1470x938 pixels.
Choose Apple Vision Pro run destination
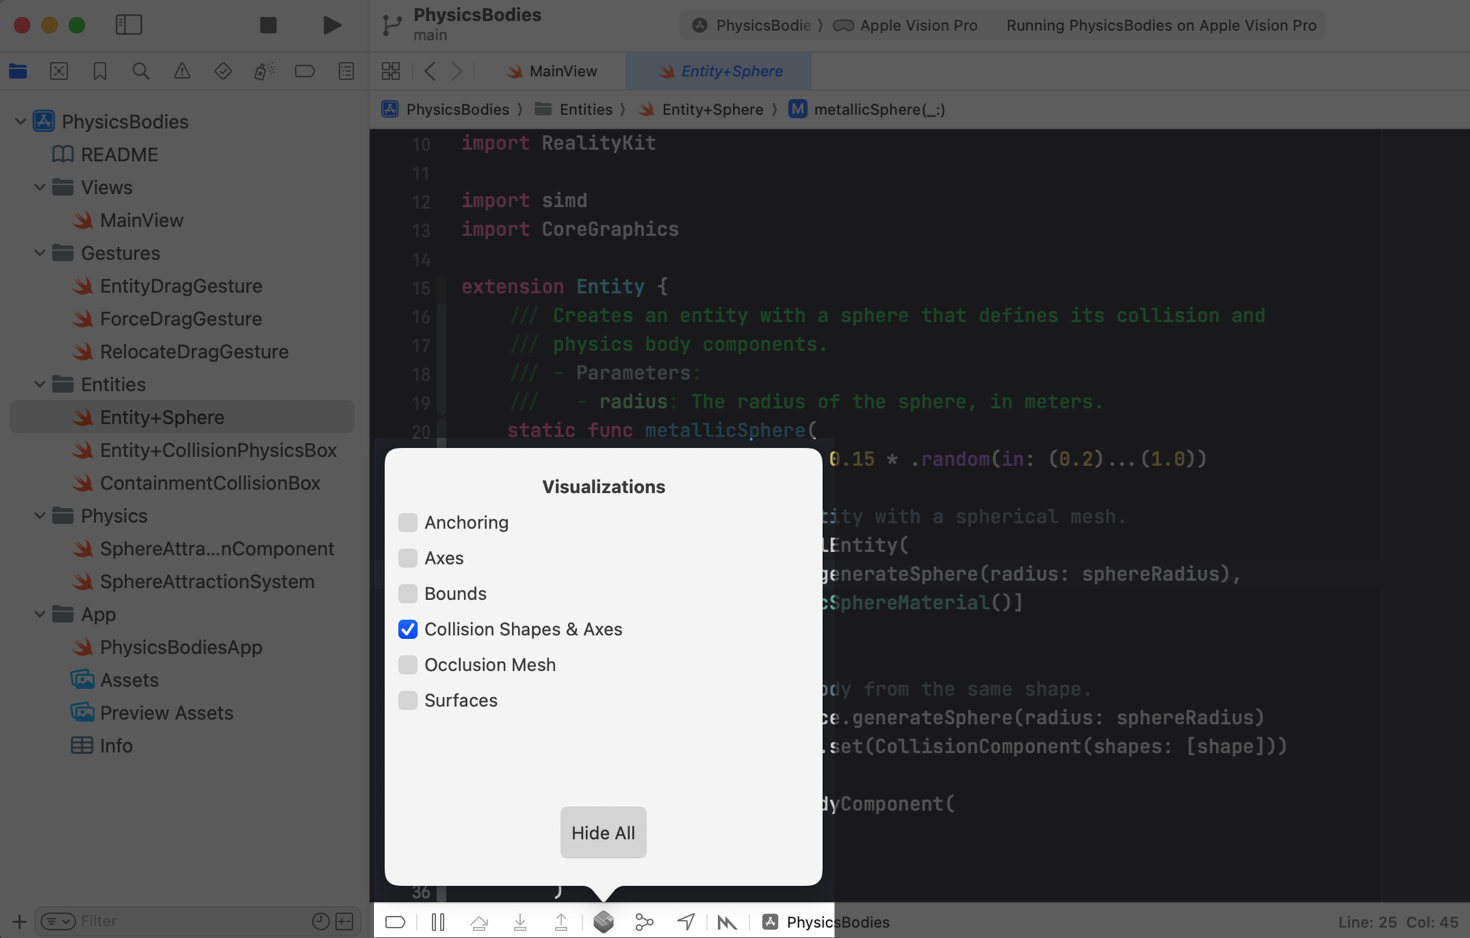click(906, 25)
